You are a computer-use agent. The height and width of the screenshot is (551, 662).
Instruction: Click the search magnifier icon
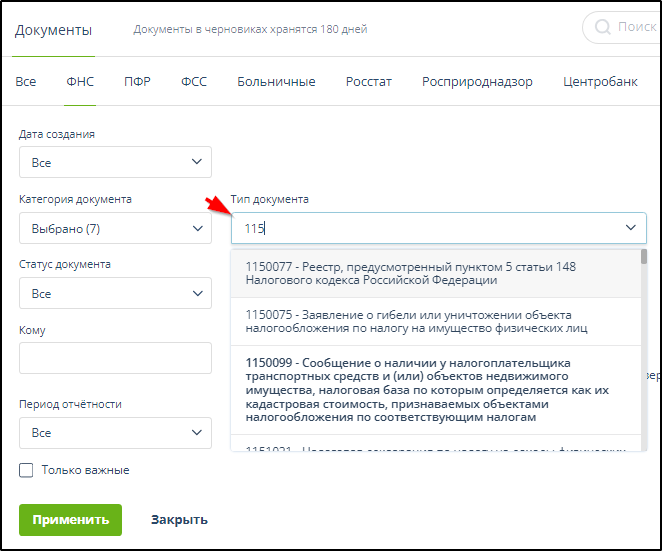(x=602, y=28)
